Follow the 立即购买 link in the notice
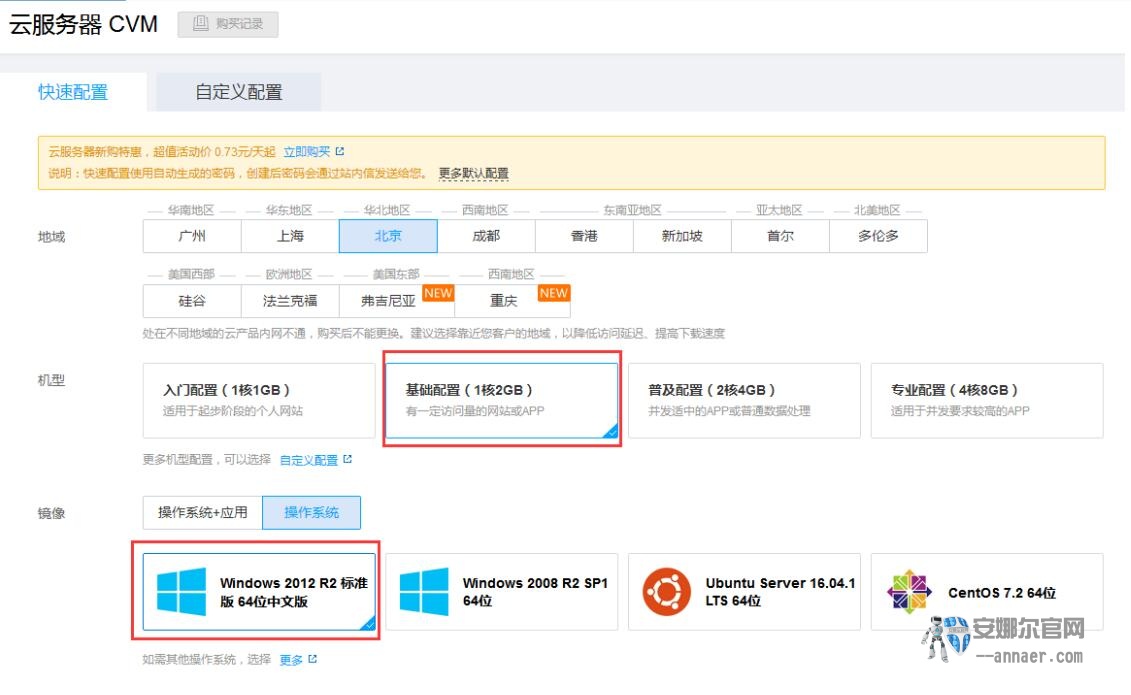Image resolution: width=1131 pixels, height=695 pixels. (x=307, y=151)
